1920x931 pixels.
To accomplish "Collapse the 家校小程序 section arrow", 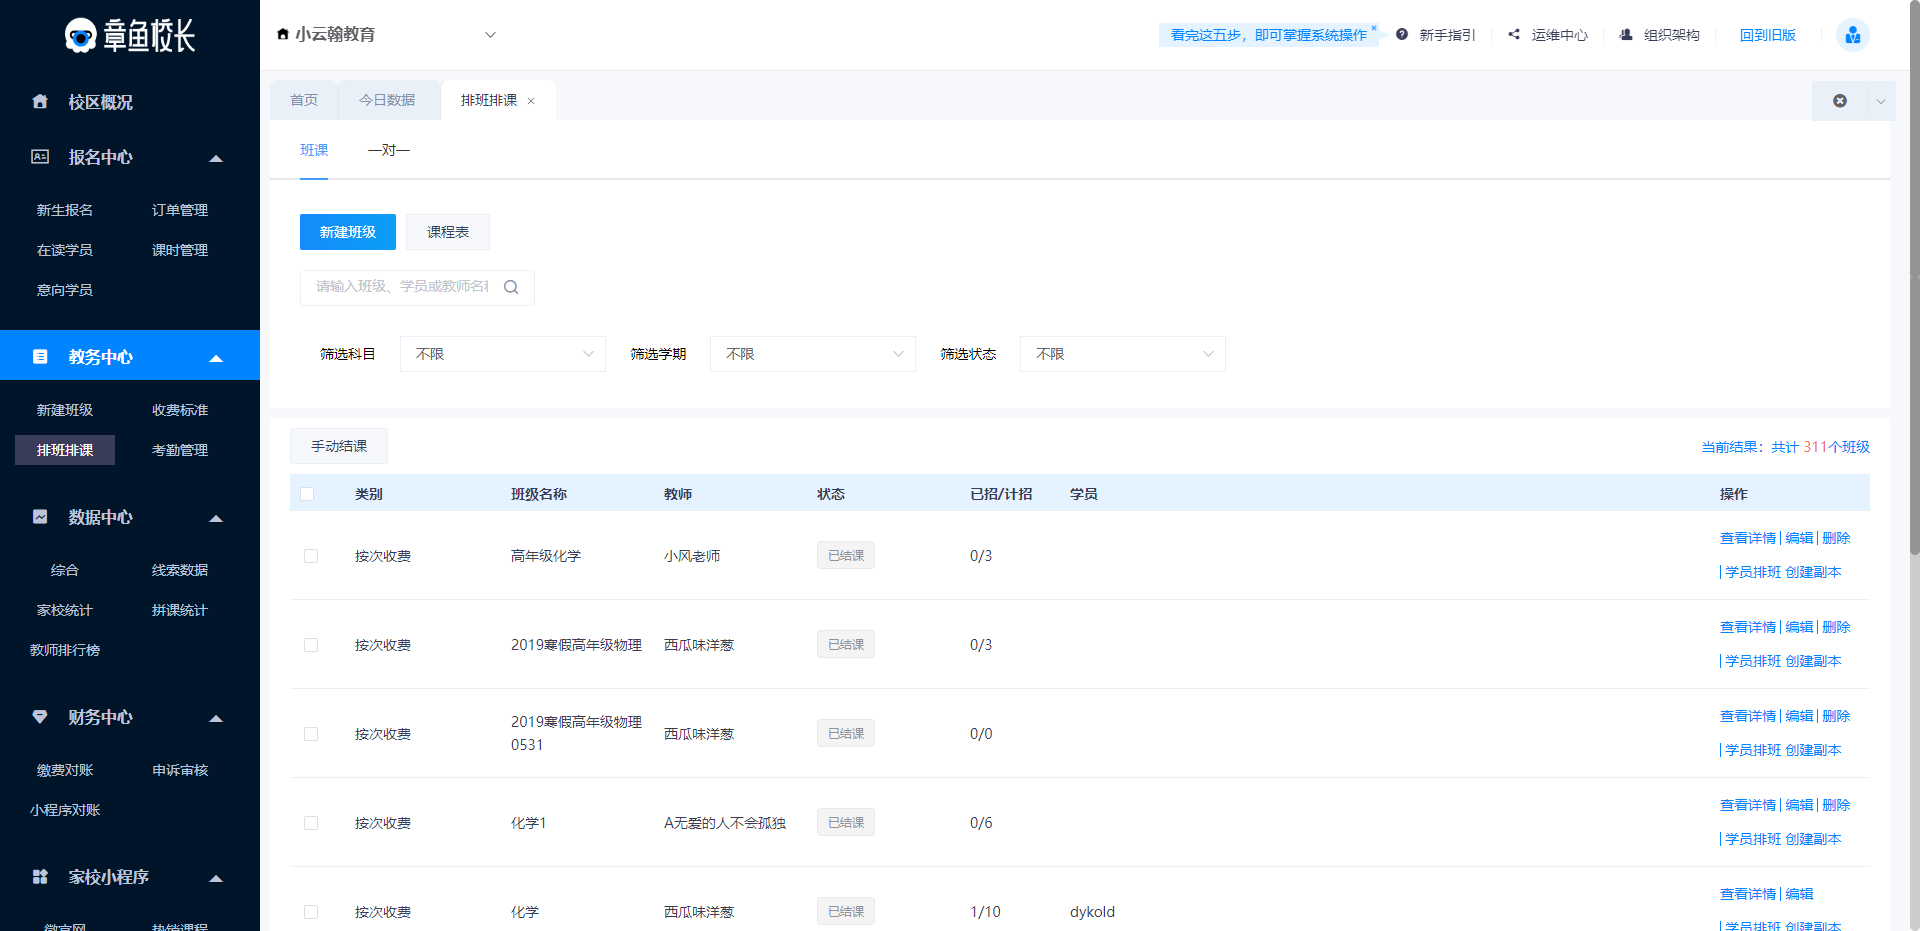I will tap(216, 878).
